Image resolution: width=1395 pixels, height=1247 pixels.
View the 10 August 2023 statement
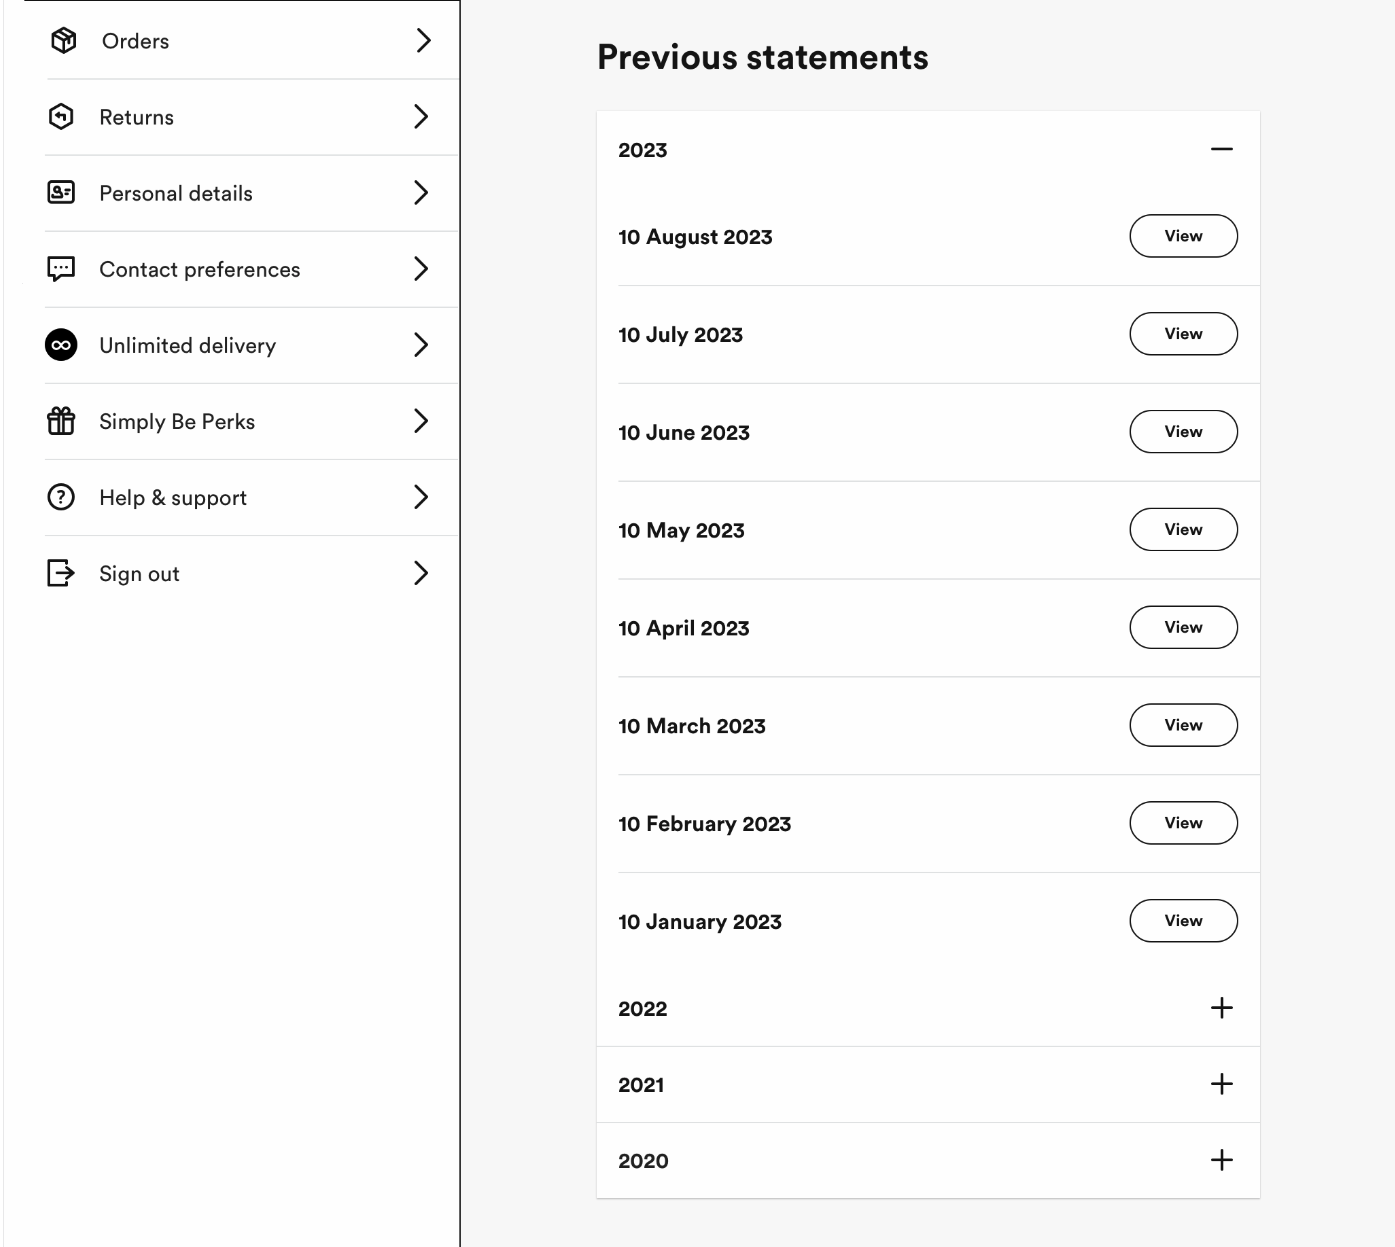(x=1183, y=236)
